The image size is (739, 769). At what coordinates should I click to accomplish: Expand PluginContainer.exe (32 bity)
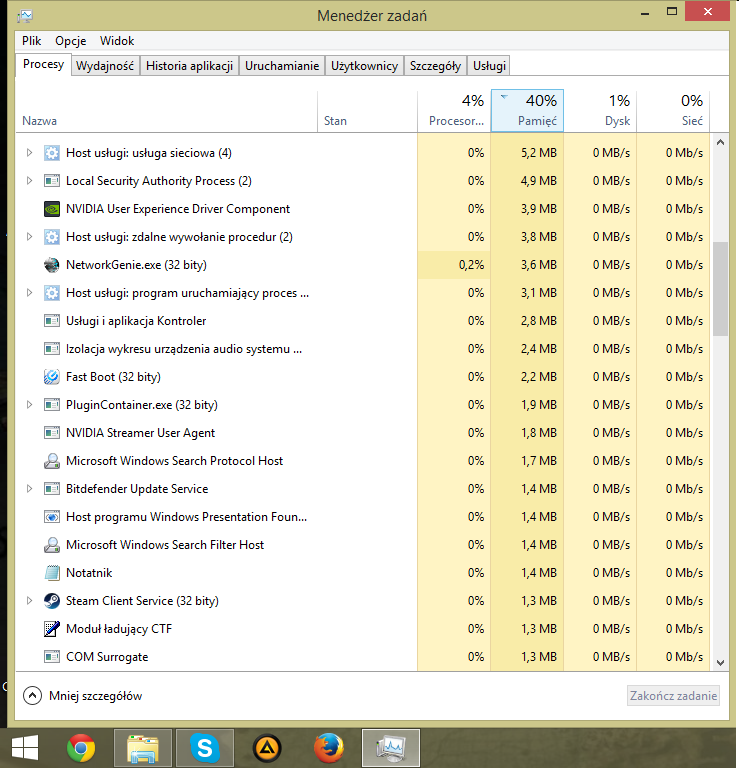click(29, 405)
